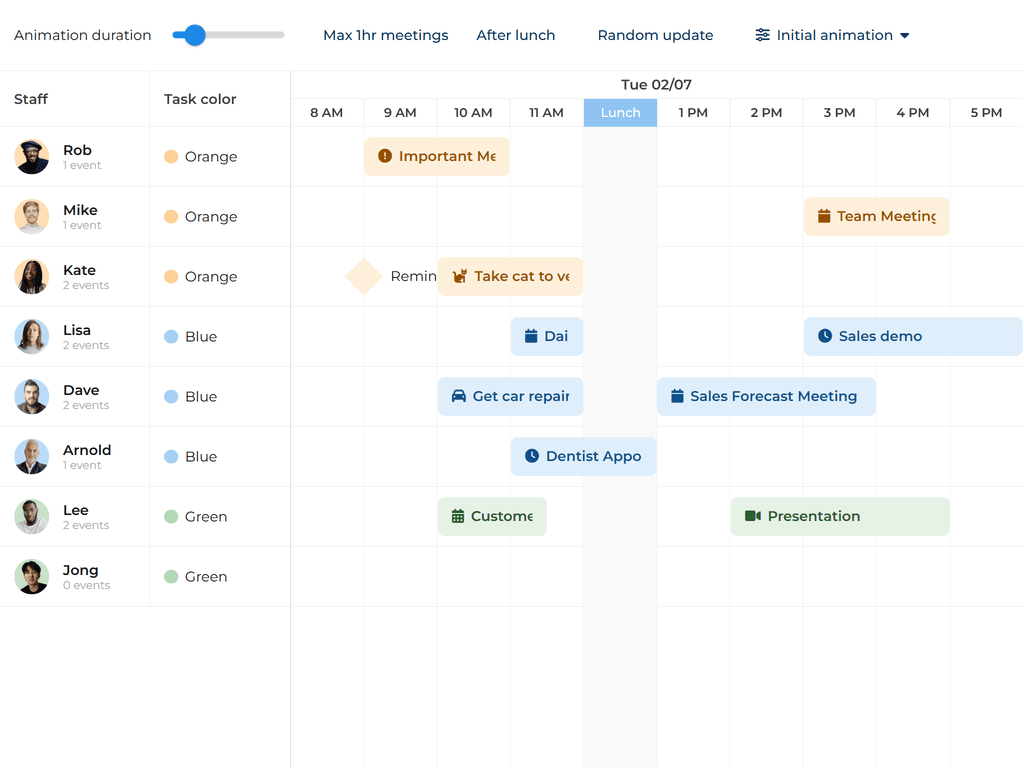Click the Task color column header
The width and height of the screenshot is (1024, 768).
click(200, 99)
